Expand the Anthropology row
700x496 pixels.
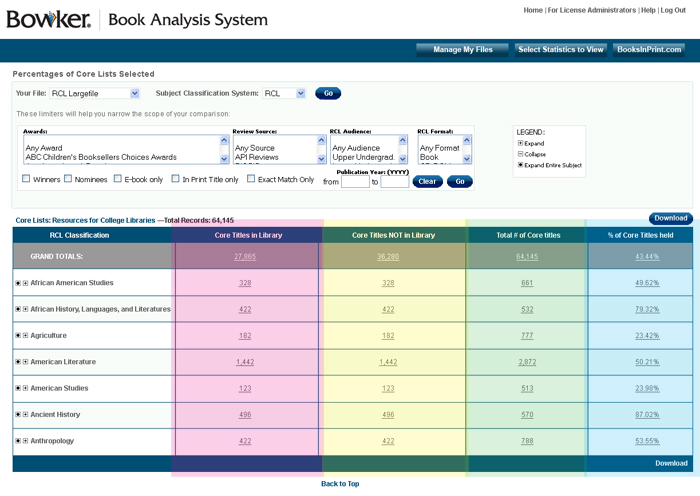tap(25, 441)
